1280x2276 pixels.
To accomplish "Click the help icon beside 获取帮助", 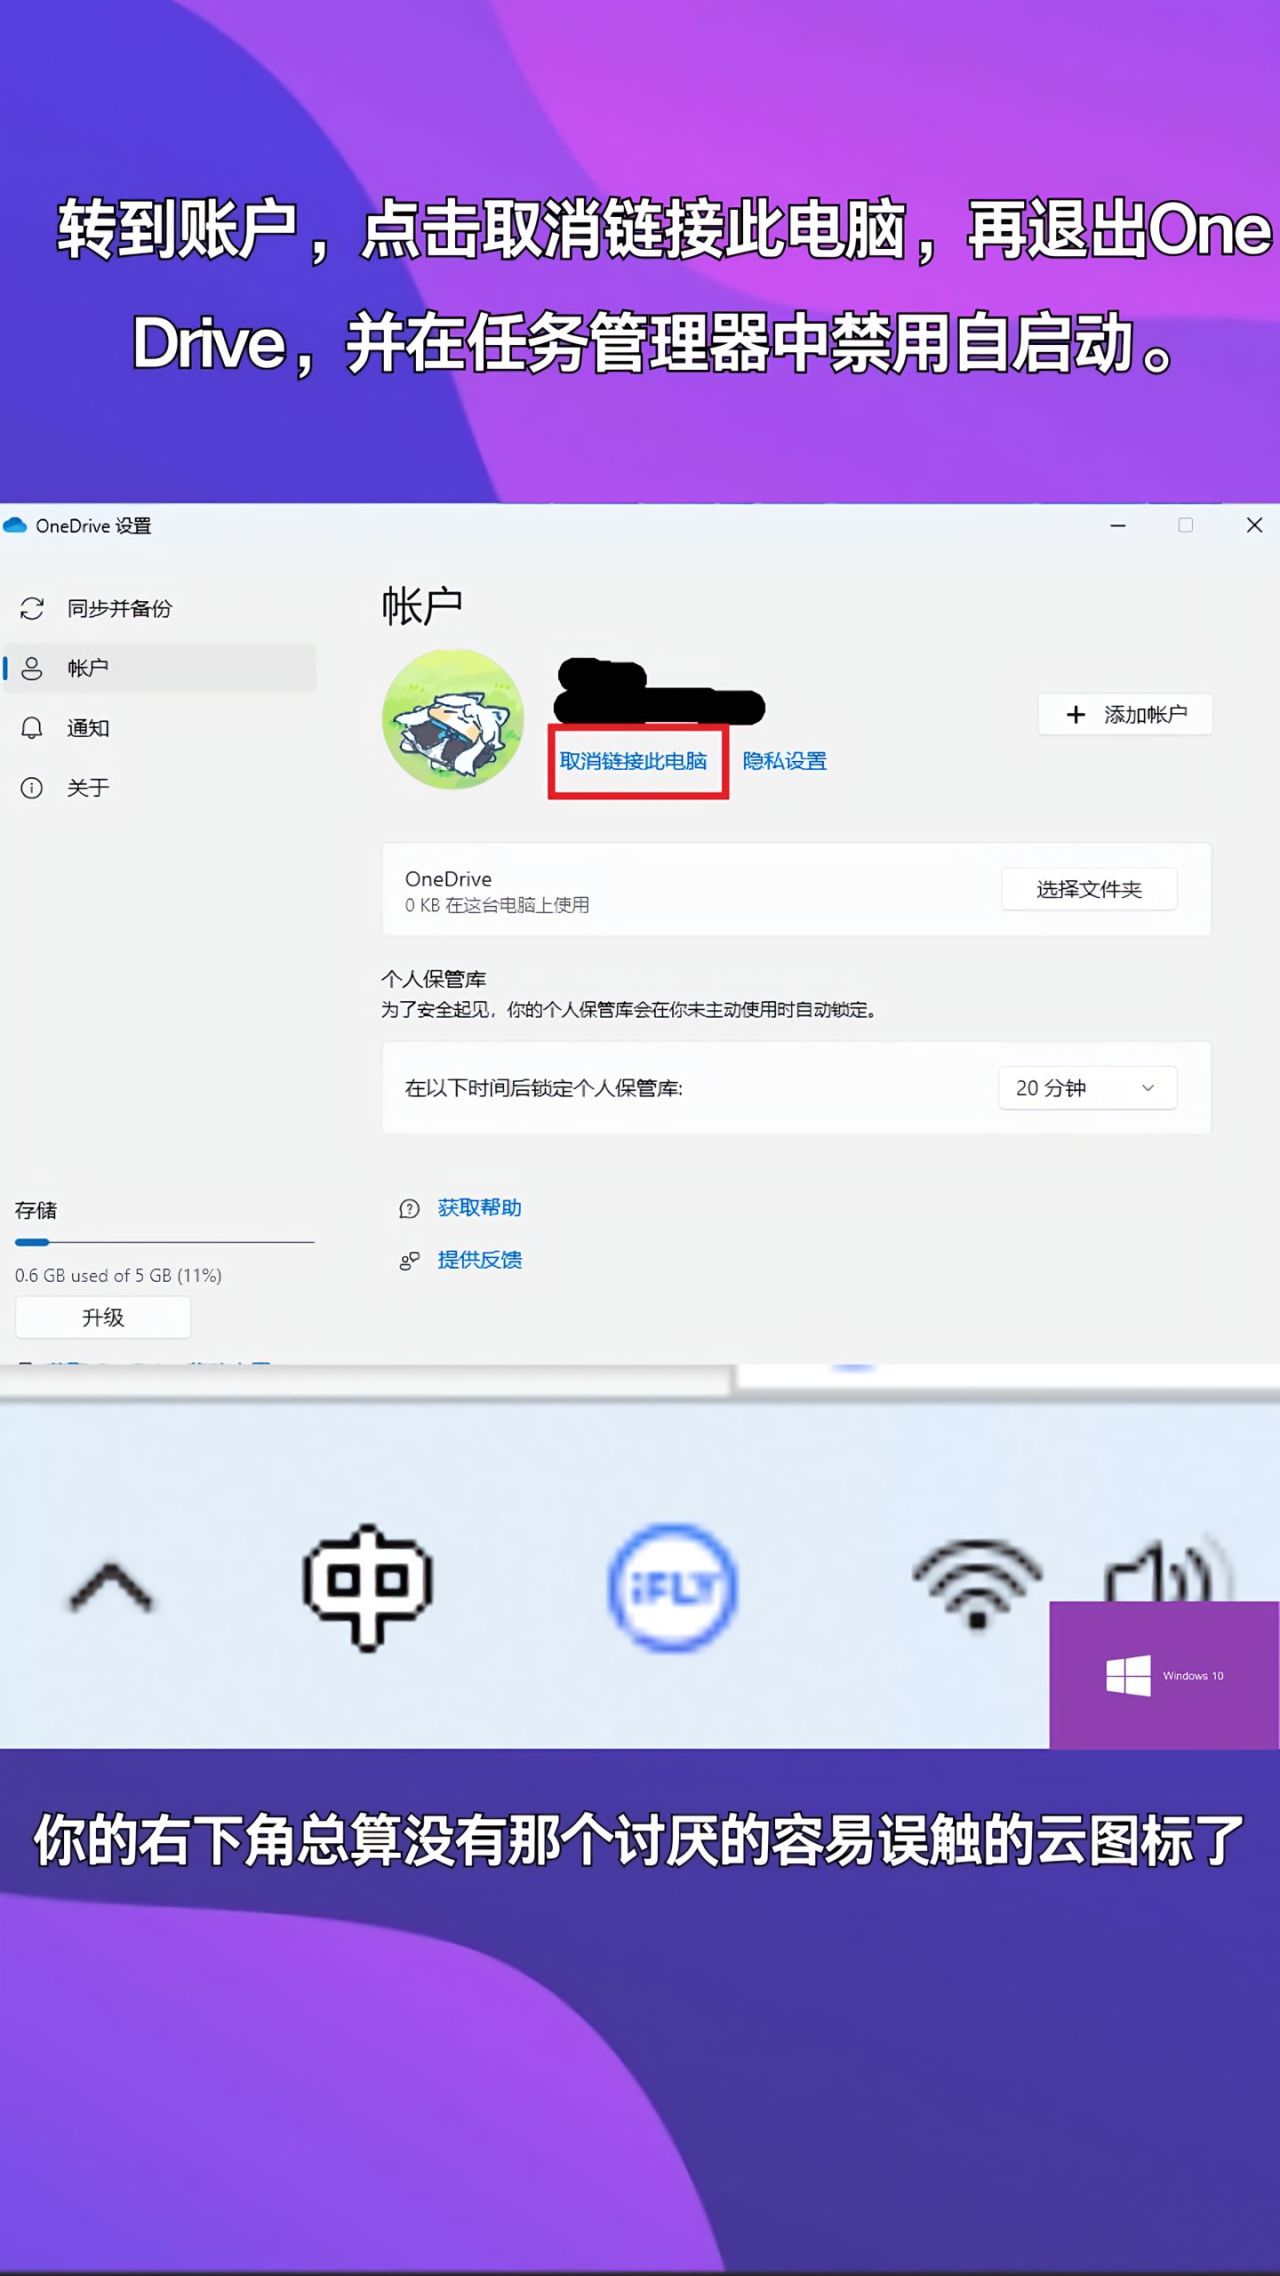I will tap(409, 1209).
